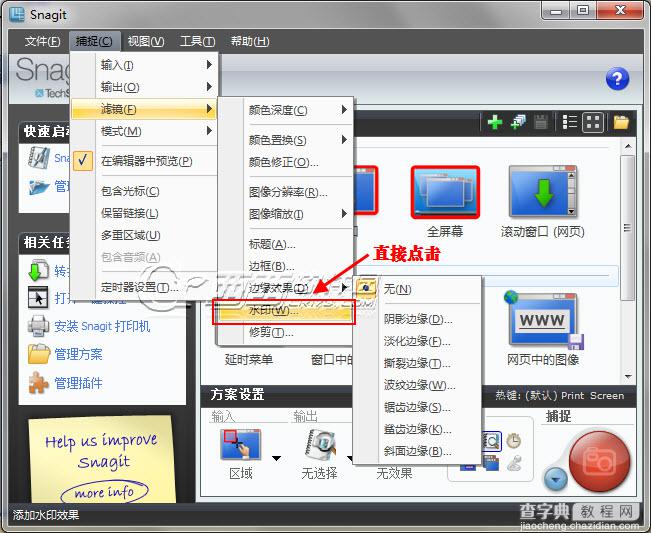
Task: Open the 工具(T) menu
Action: (197, 41)
